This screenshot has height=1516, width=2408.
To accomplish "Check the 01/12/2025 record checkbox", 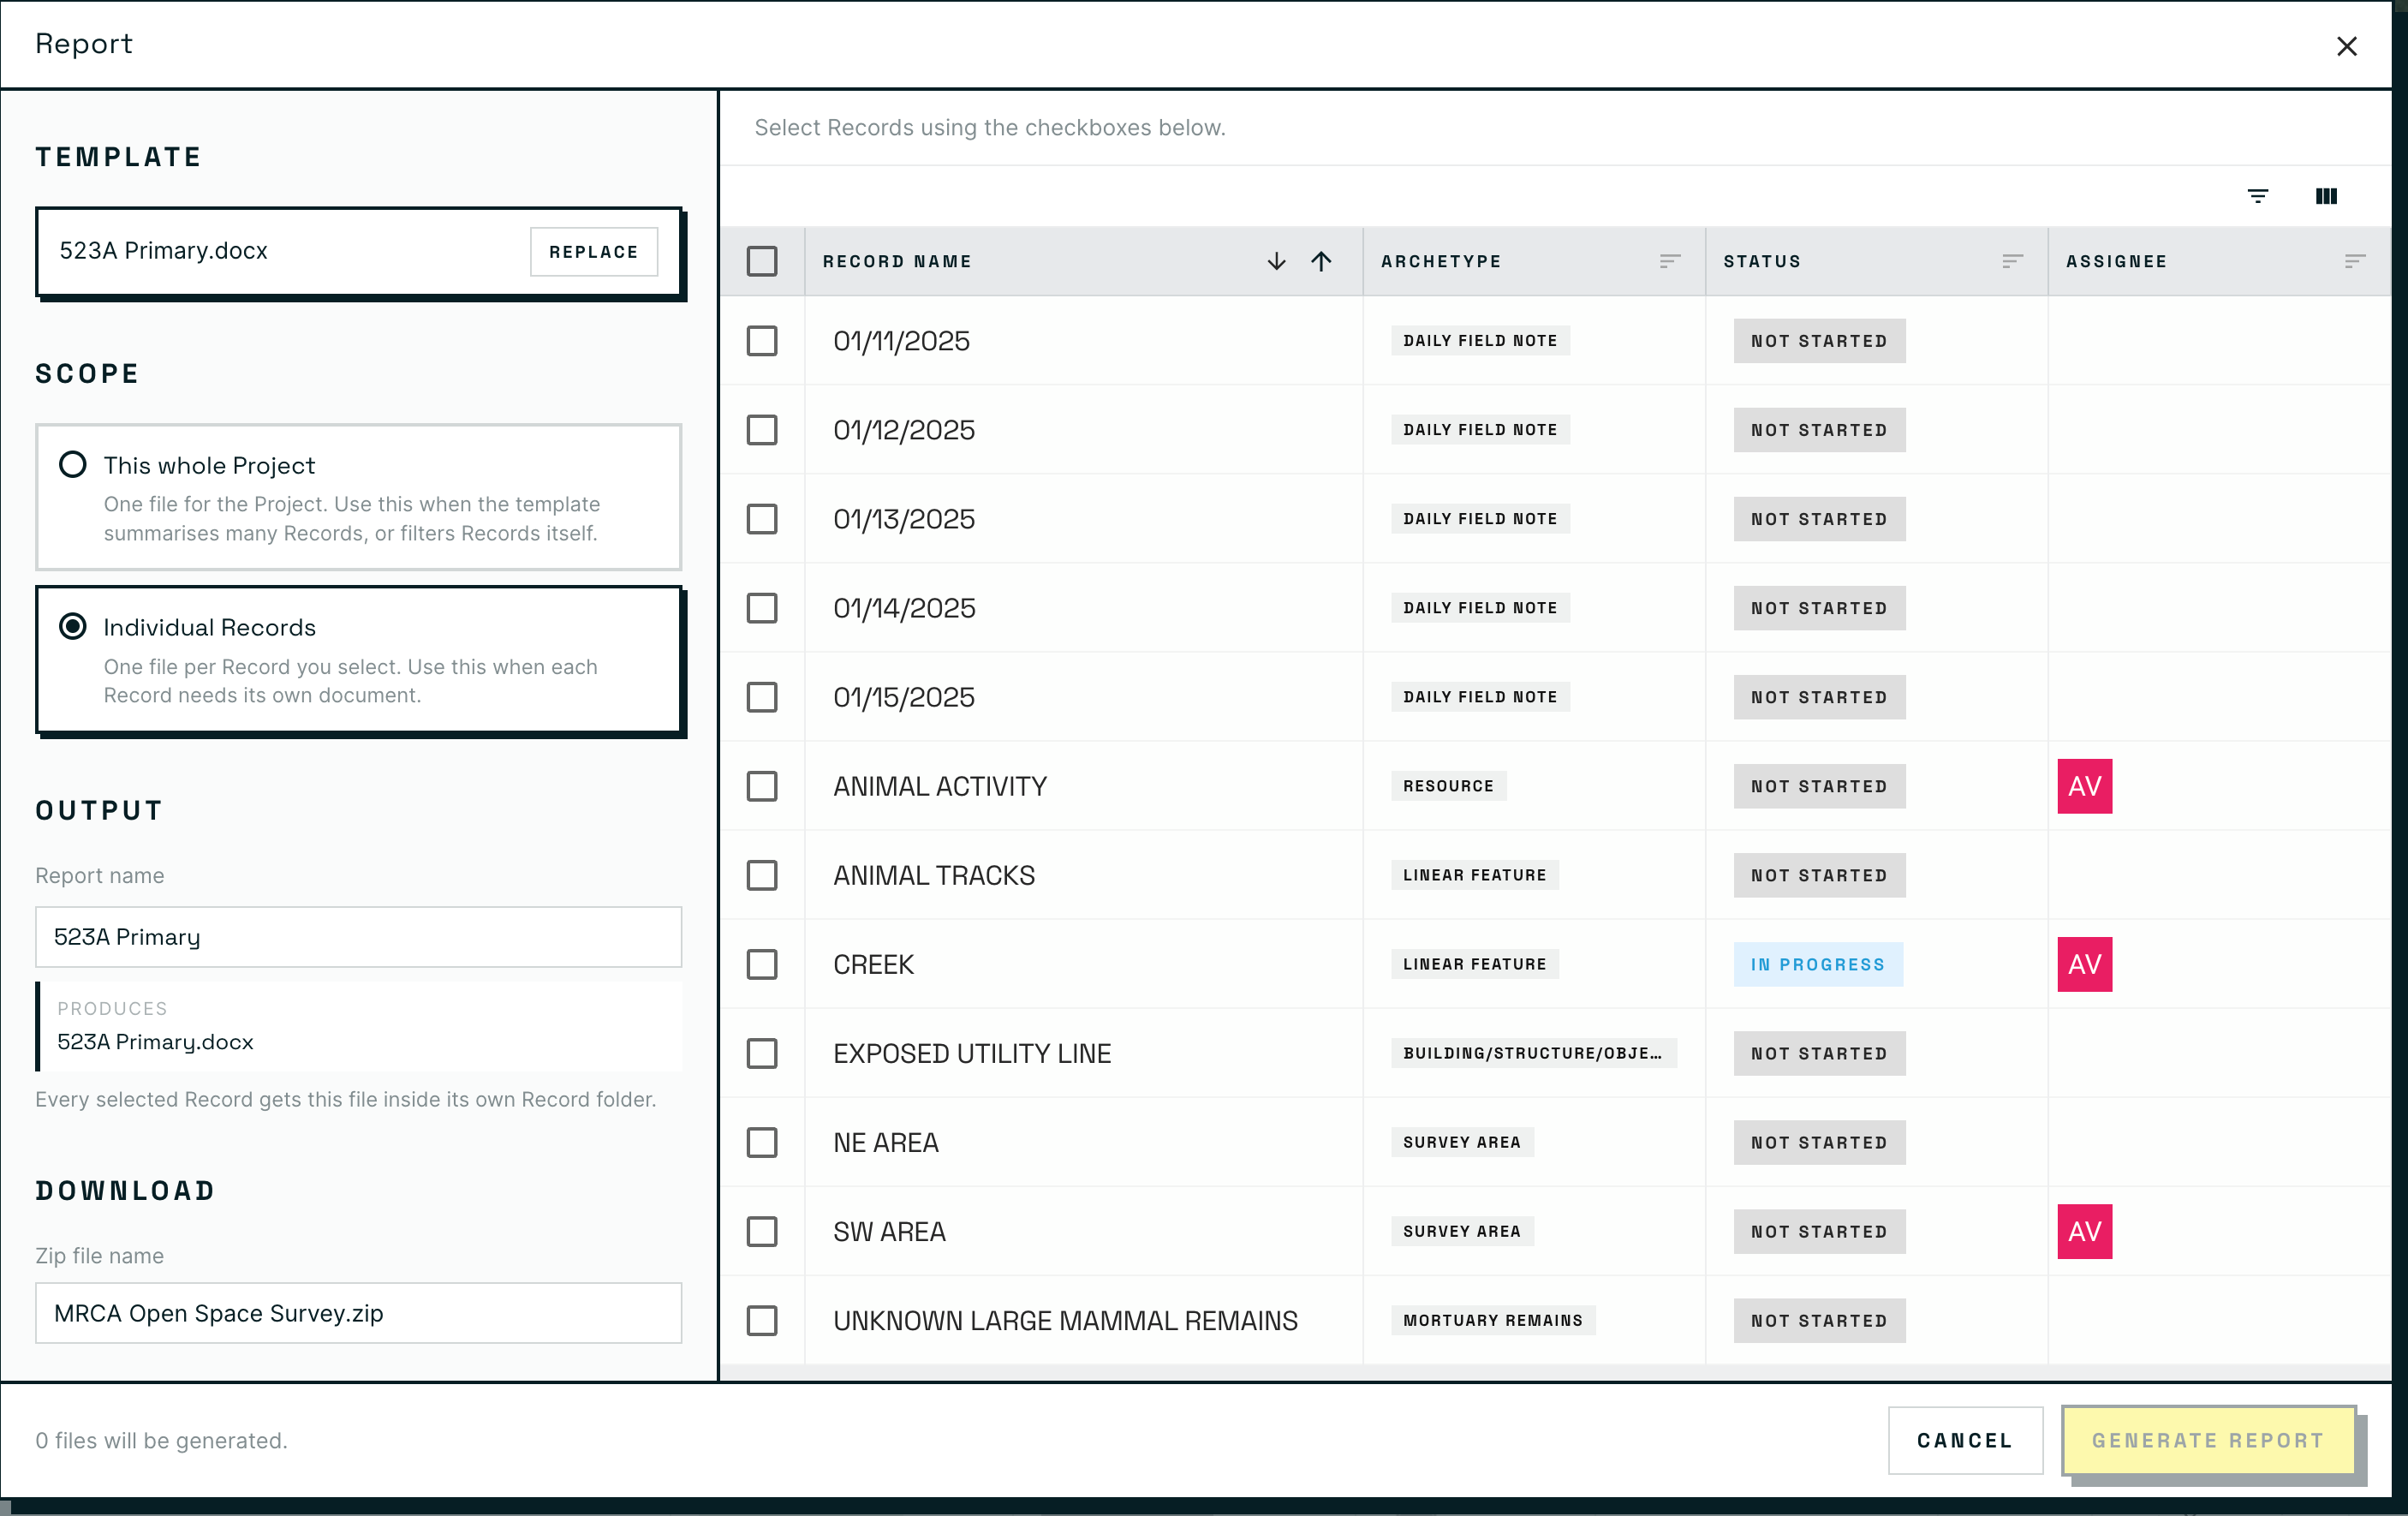I will (762, 430).
